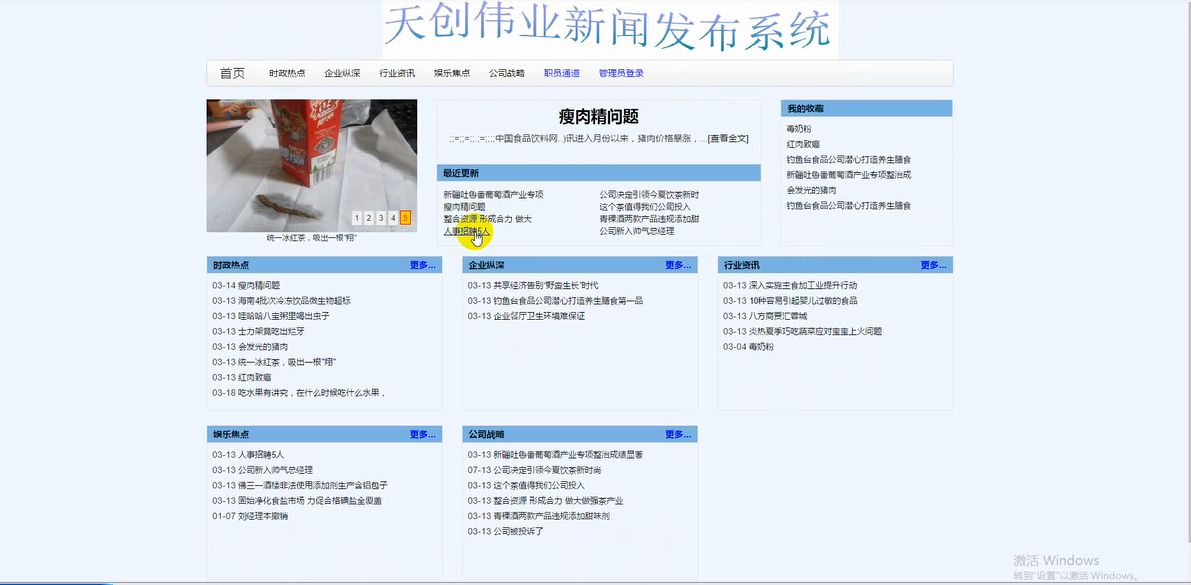Click the carousel photo of the tea carton
This screenshot has width=1191, height=585.
pos(311,166)
